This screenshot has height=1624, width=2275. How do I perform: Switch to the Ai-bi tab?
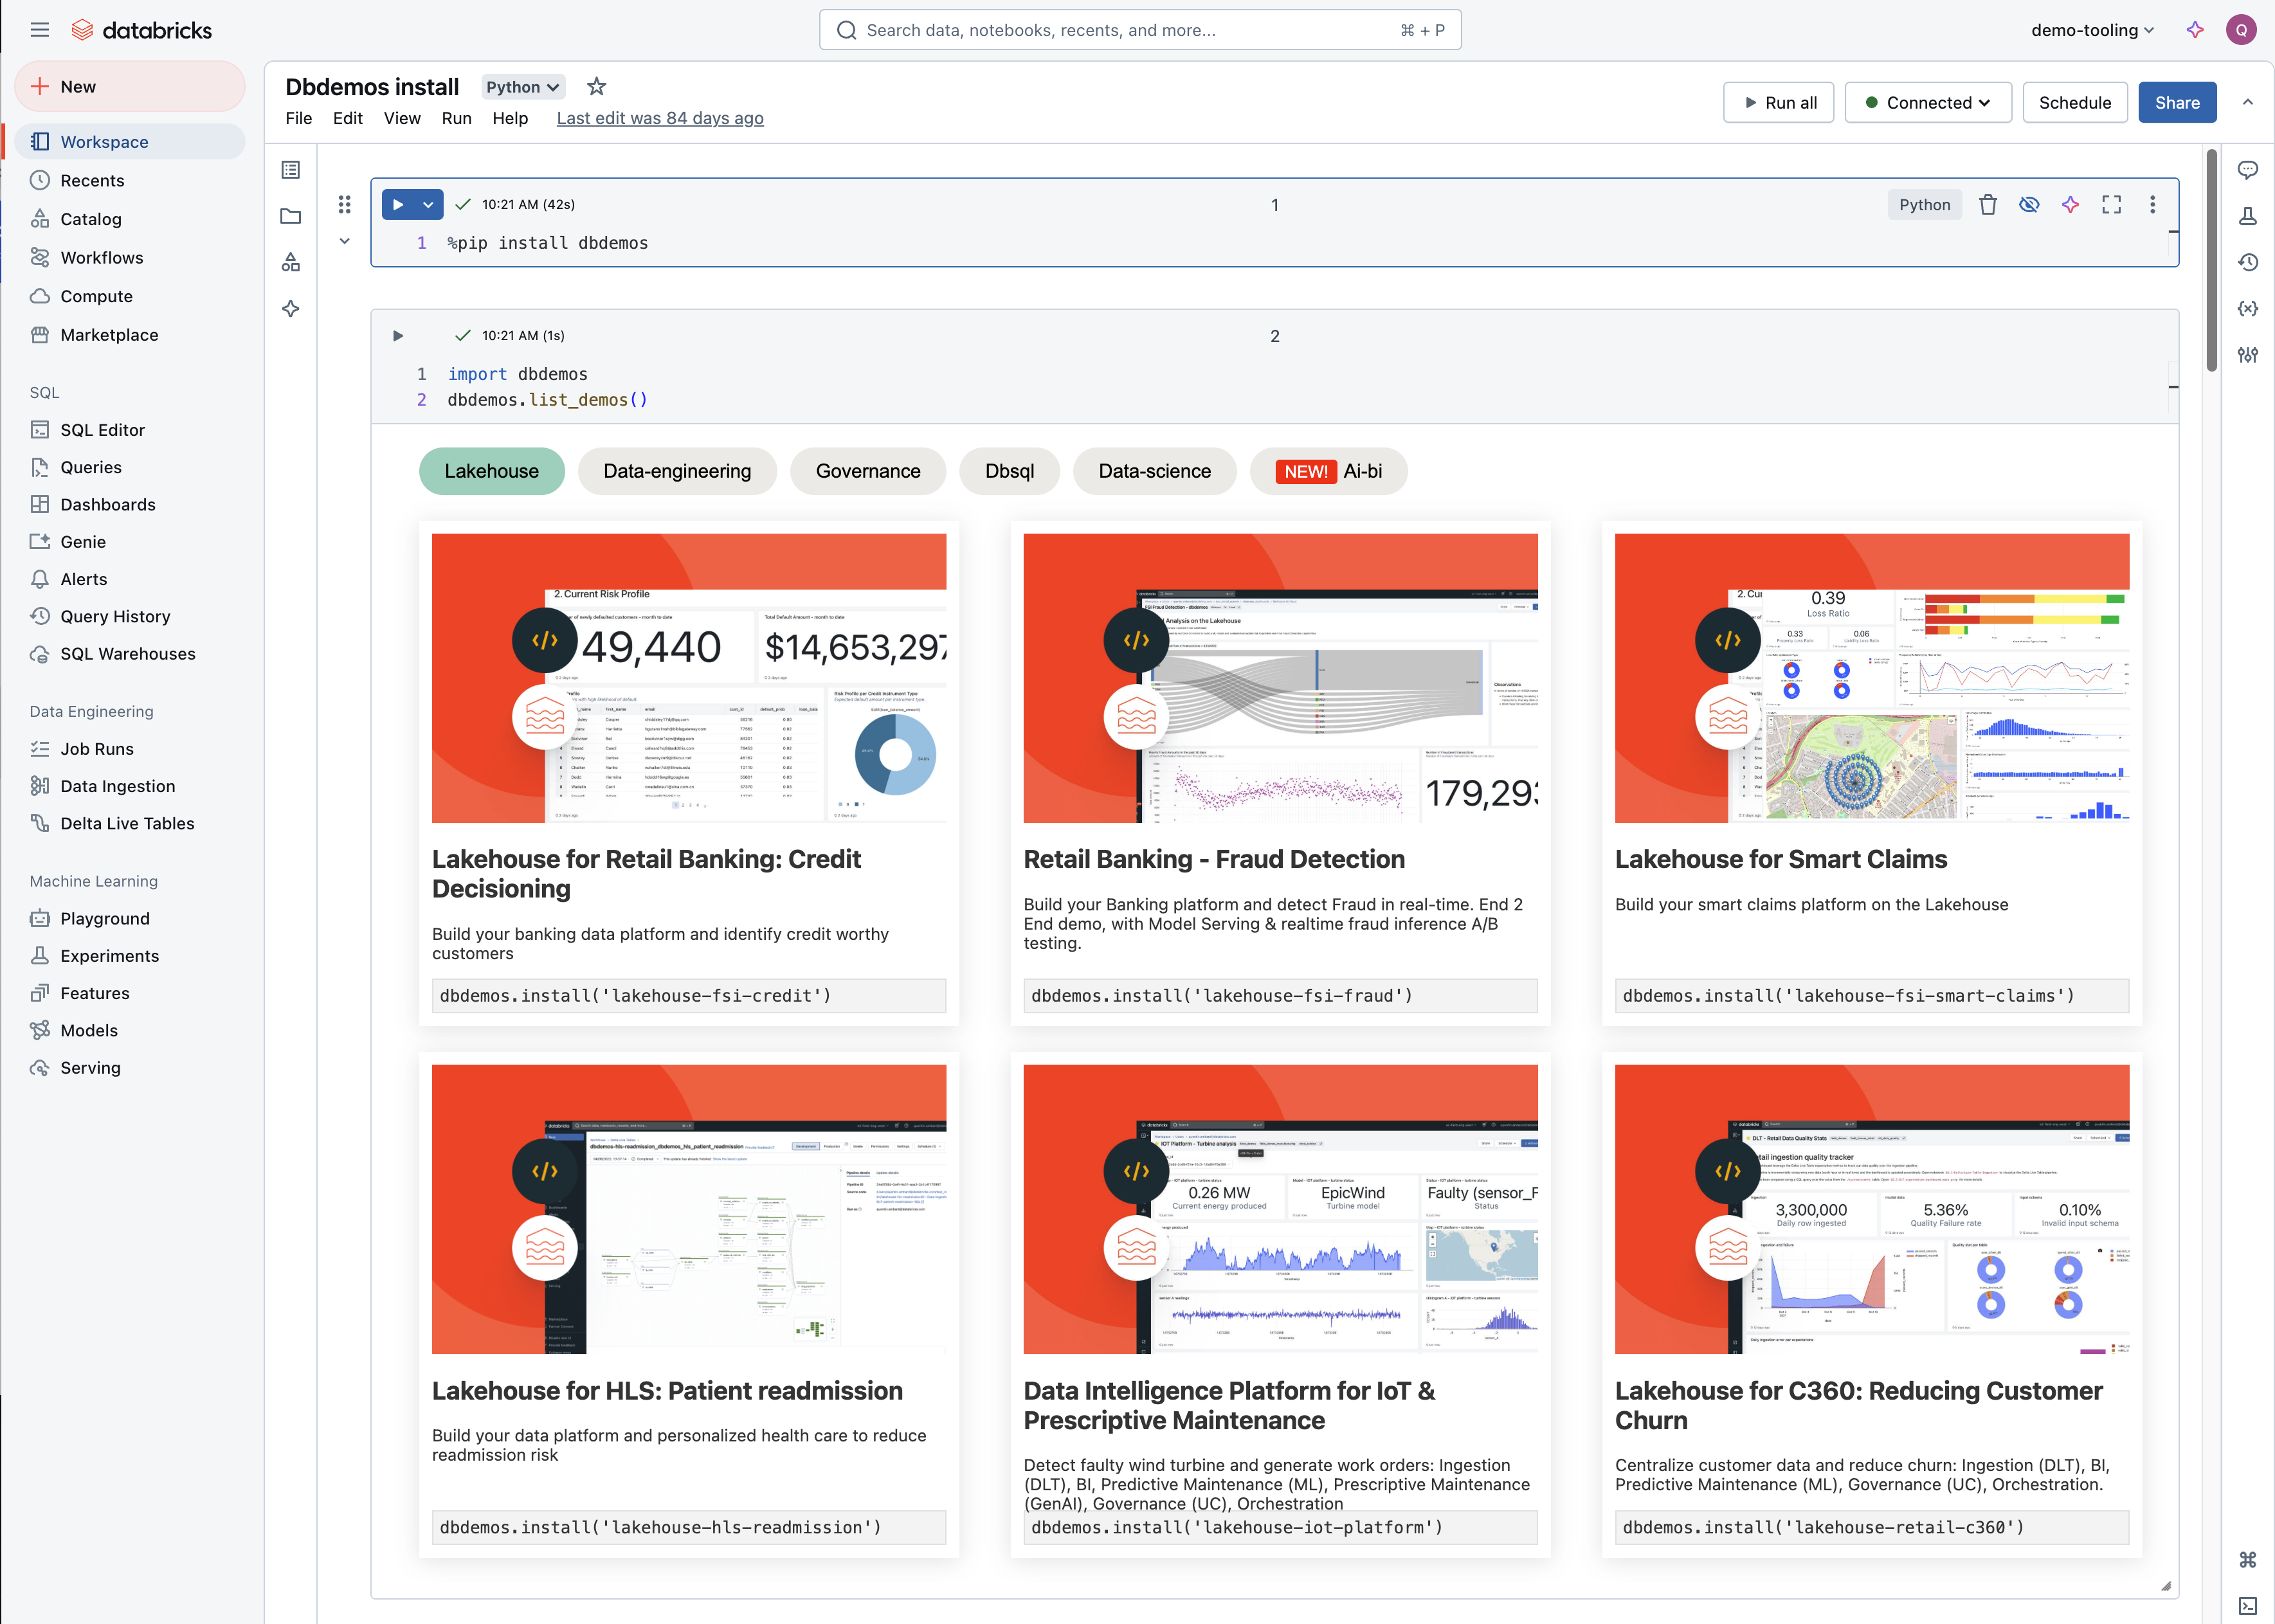click(1328, 471)
